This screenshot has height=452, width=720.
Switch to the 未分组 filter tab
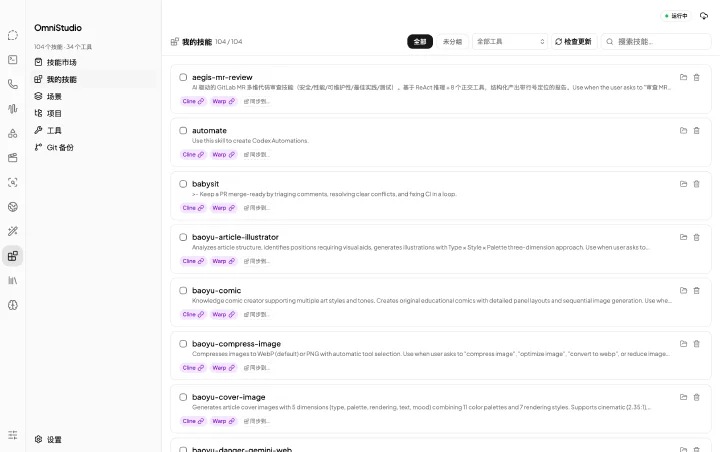pyautogui.click(x=452, y=41)
